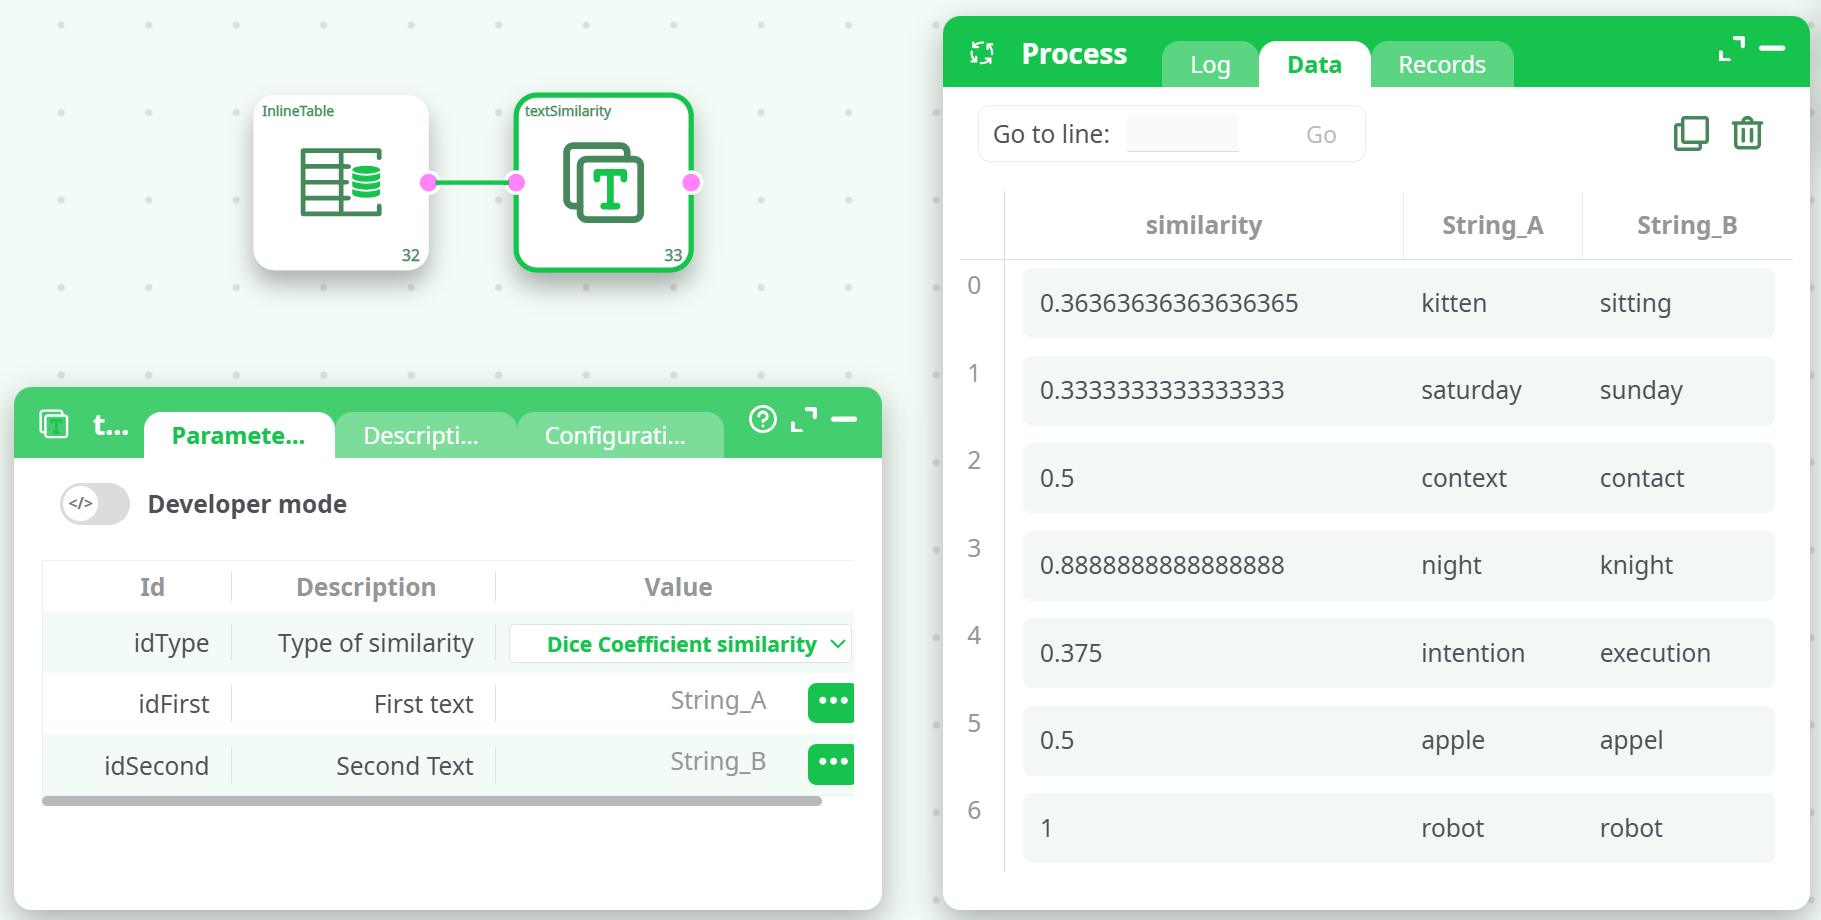1821x920 pixels.
Task: Click the InlineTable node icon
Action: [341, 182]
